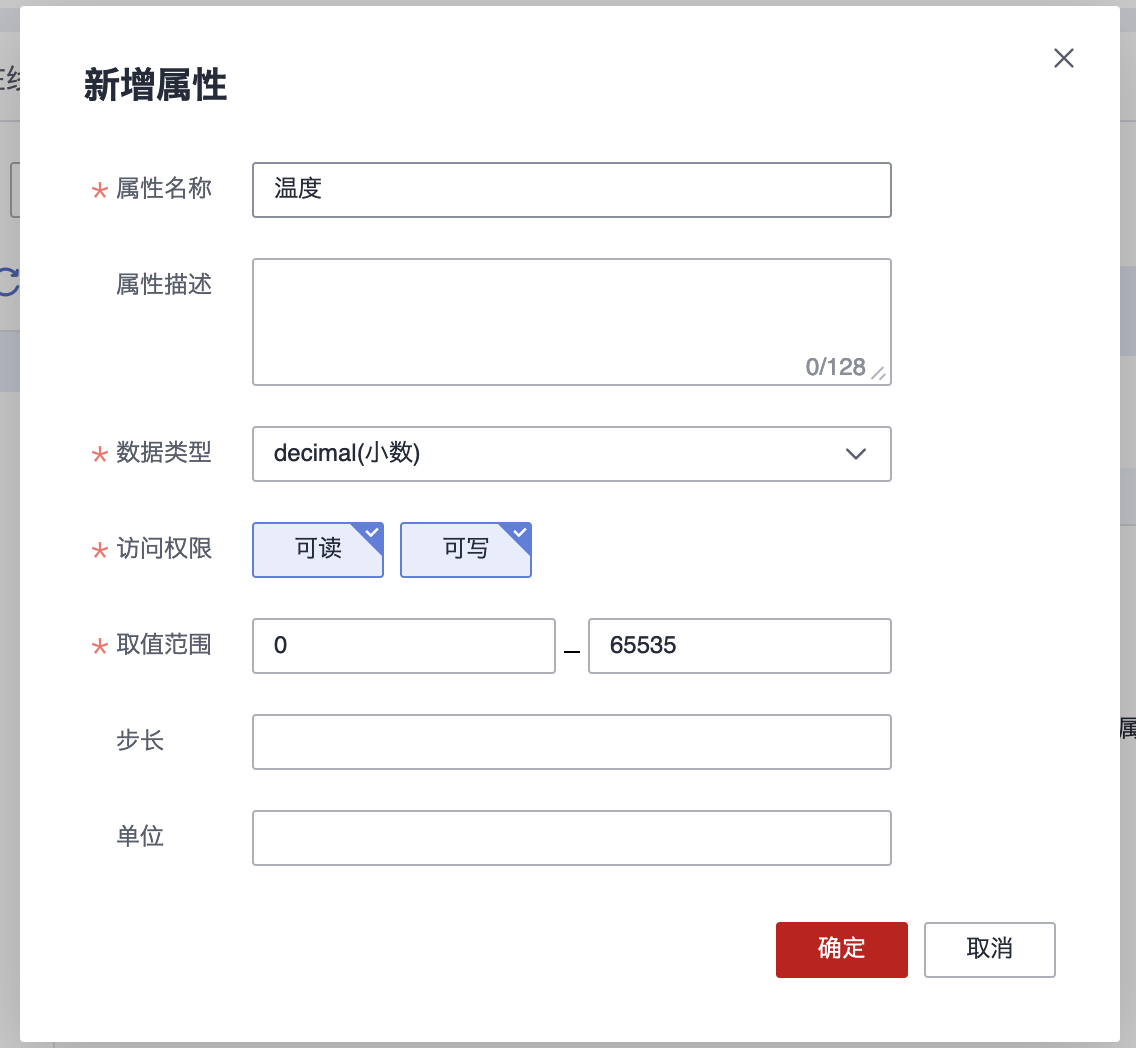Click the 新增属性 dialog title
The height and width of the screenshot is (1048, 1136).
click(155, 87)
